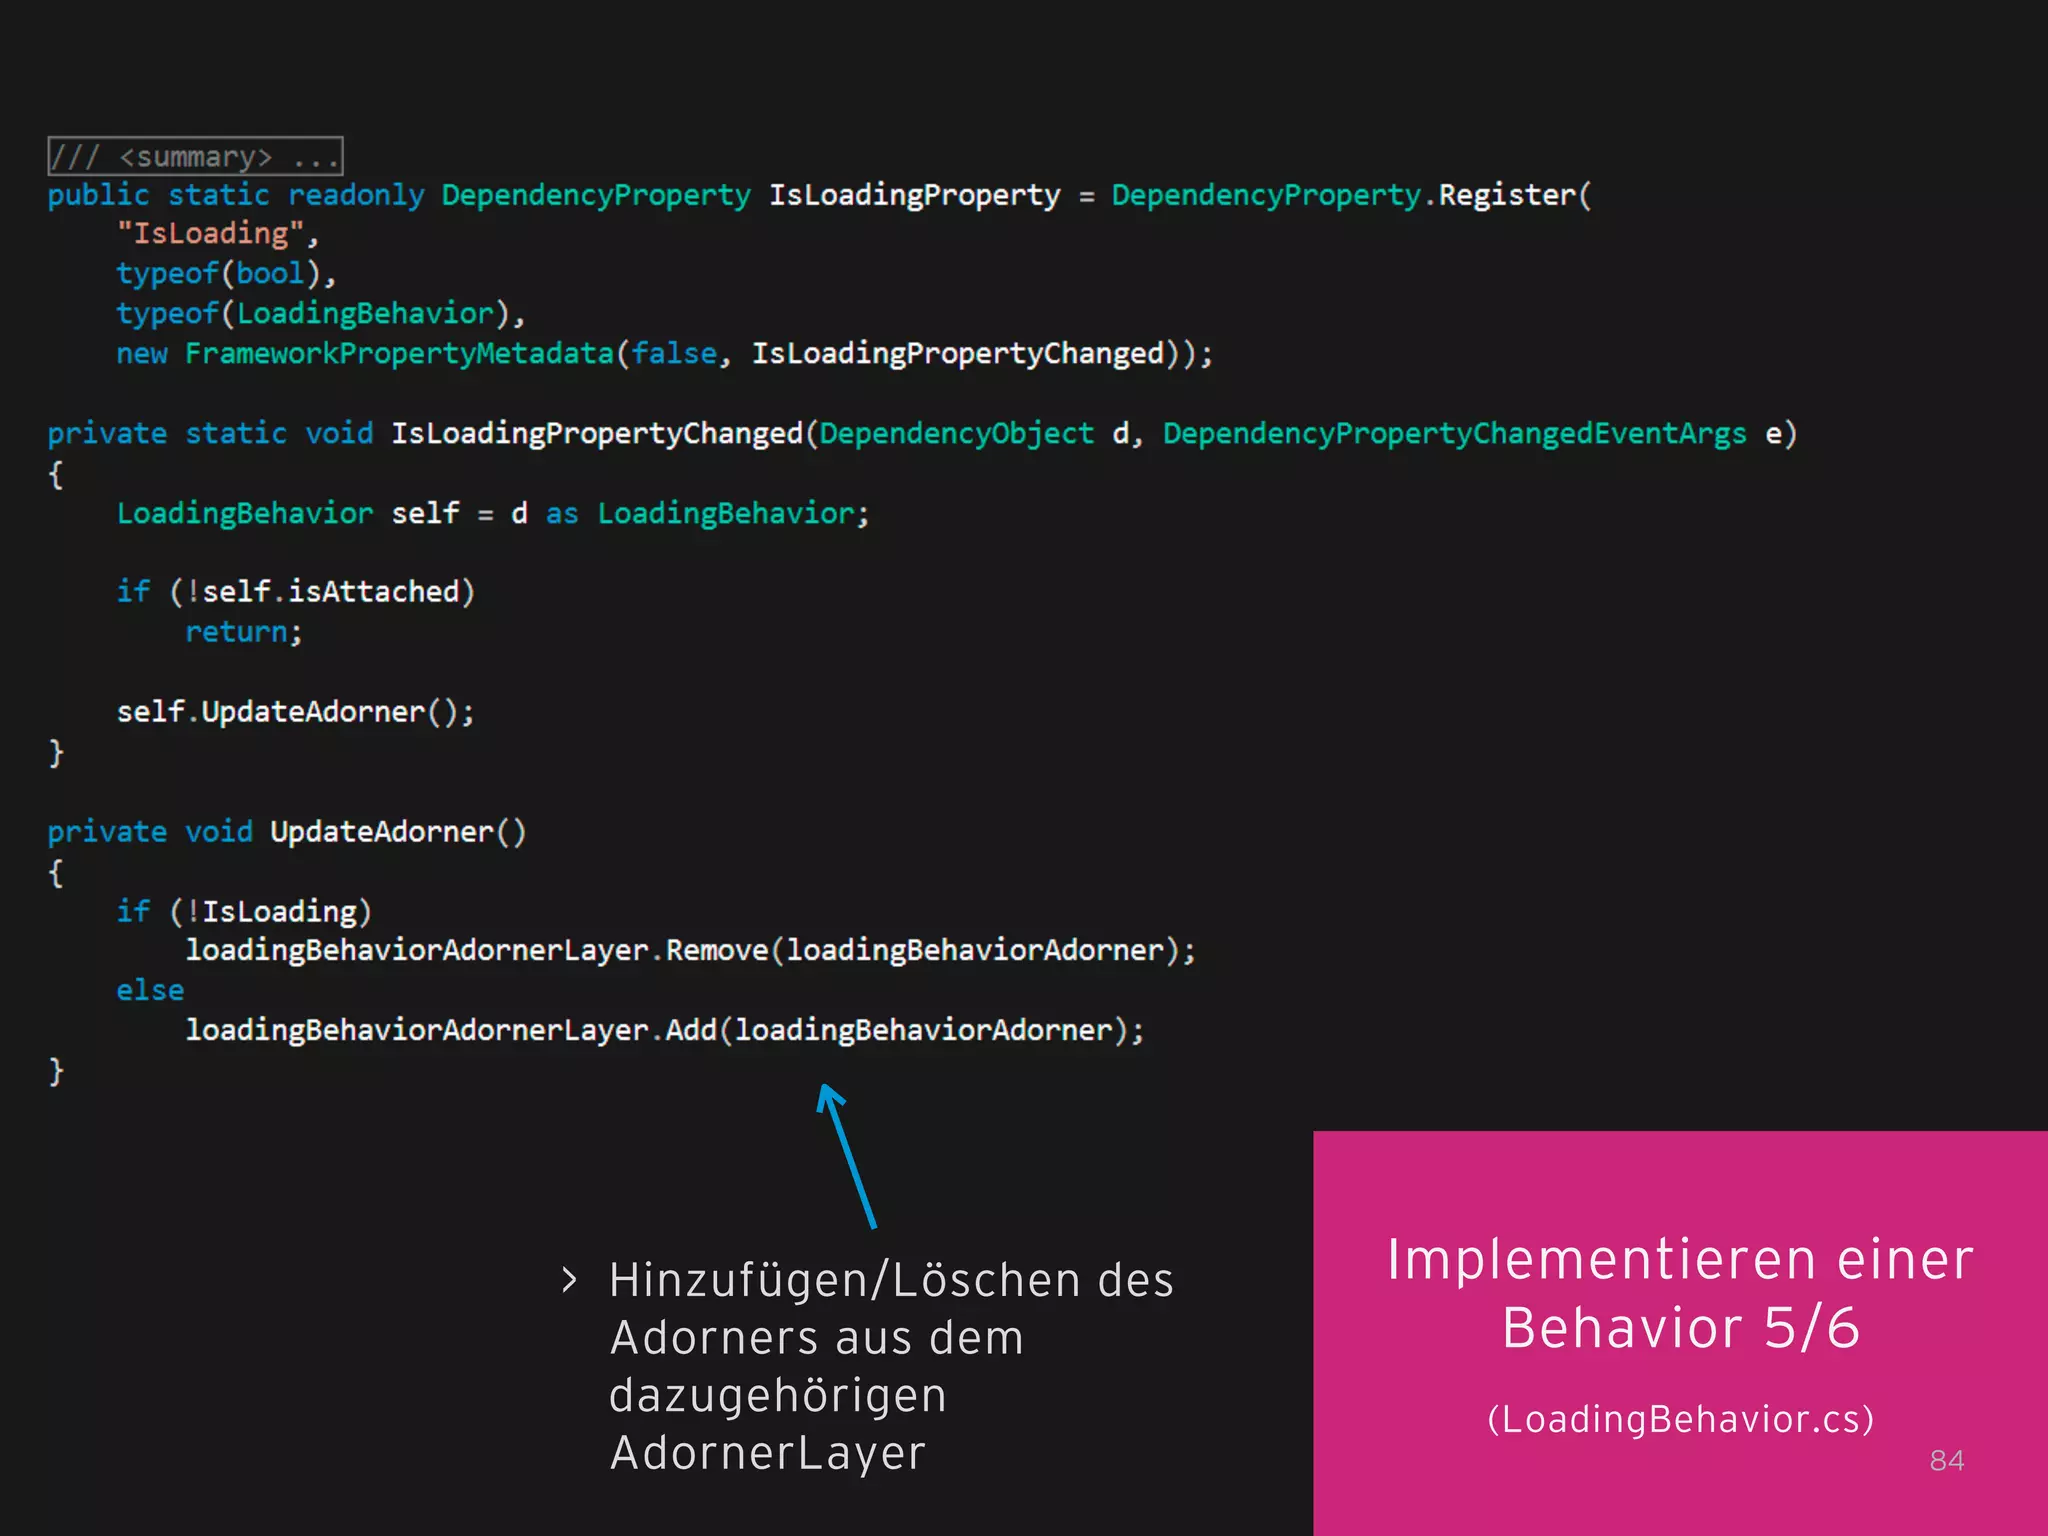Click the "IsLoading" string literal
The width and height of the screenshot is (2048, 1536).
coord(210,234)
